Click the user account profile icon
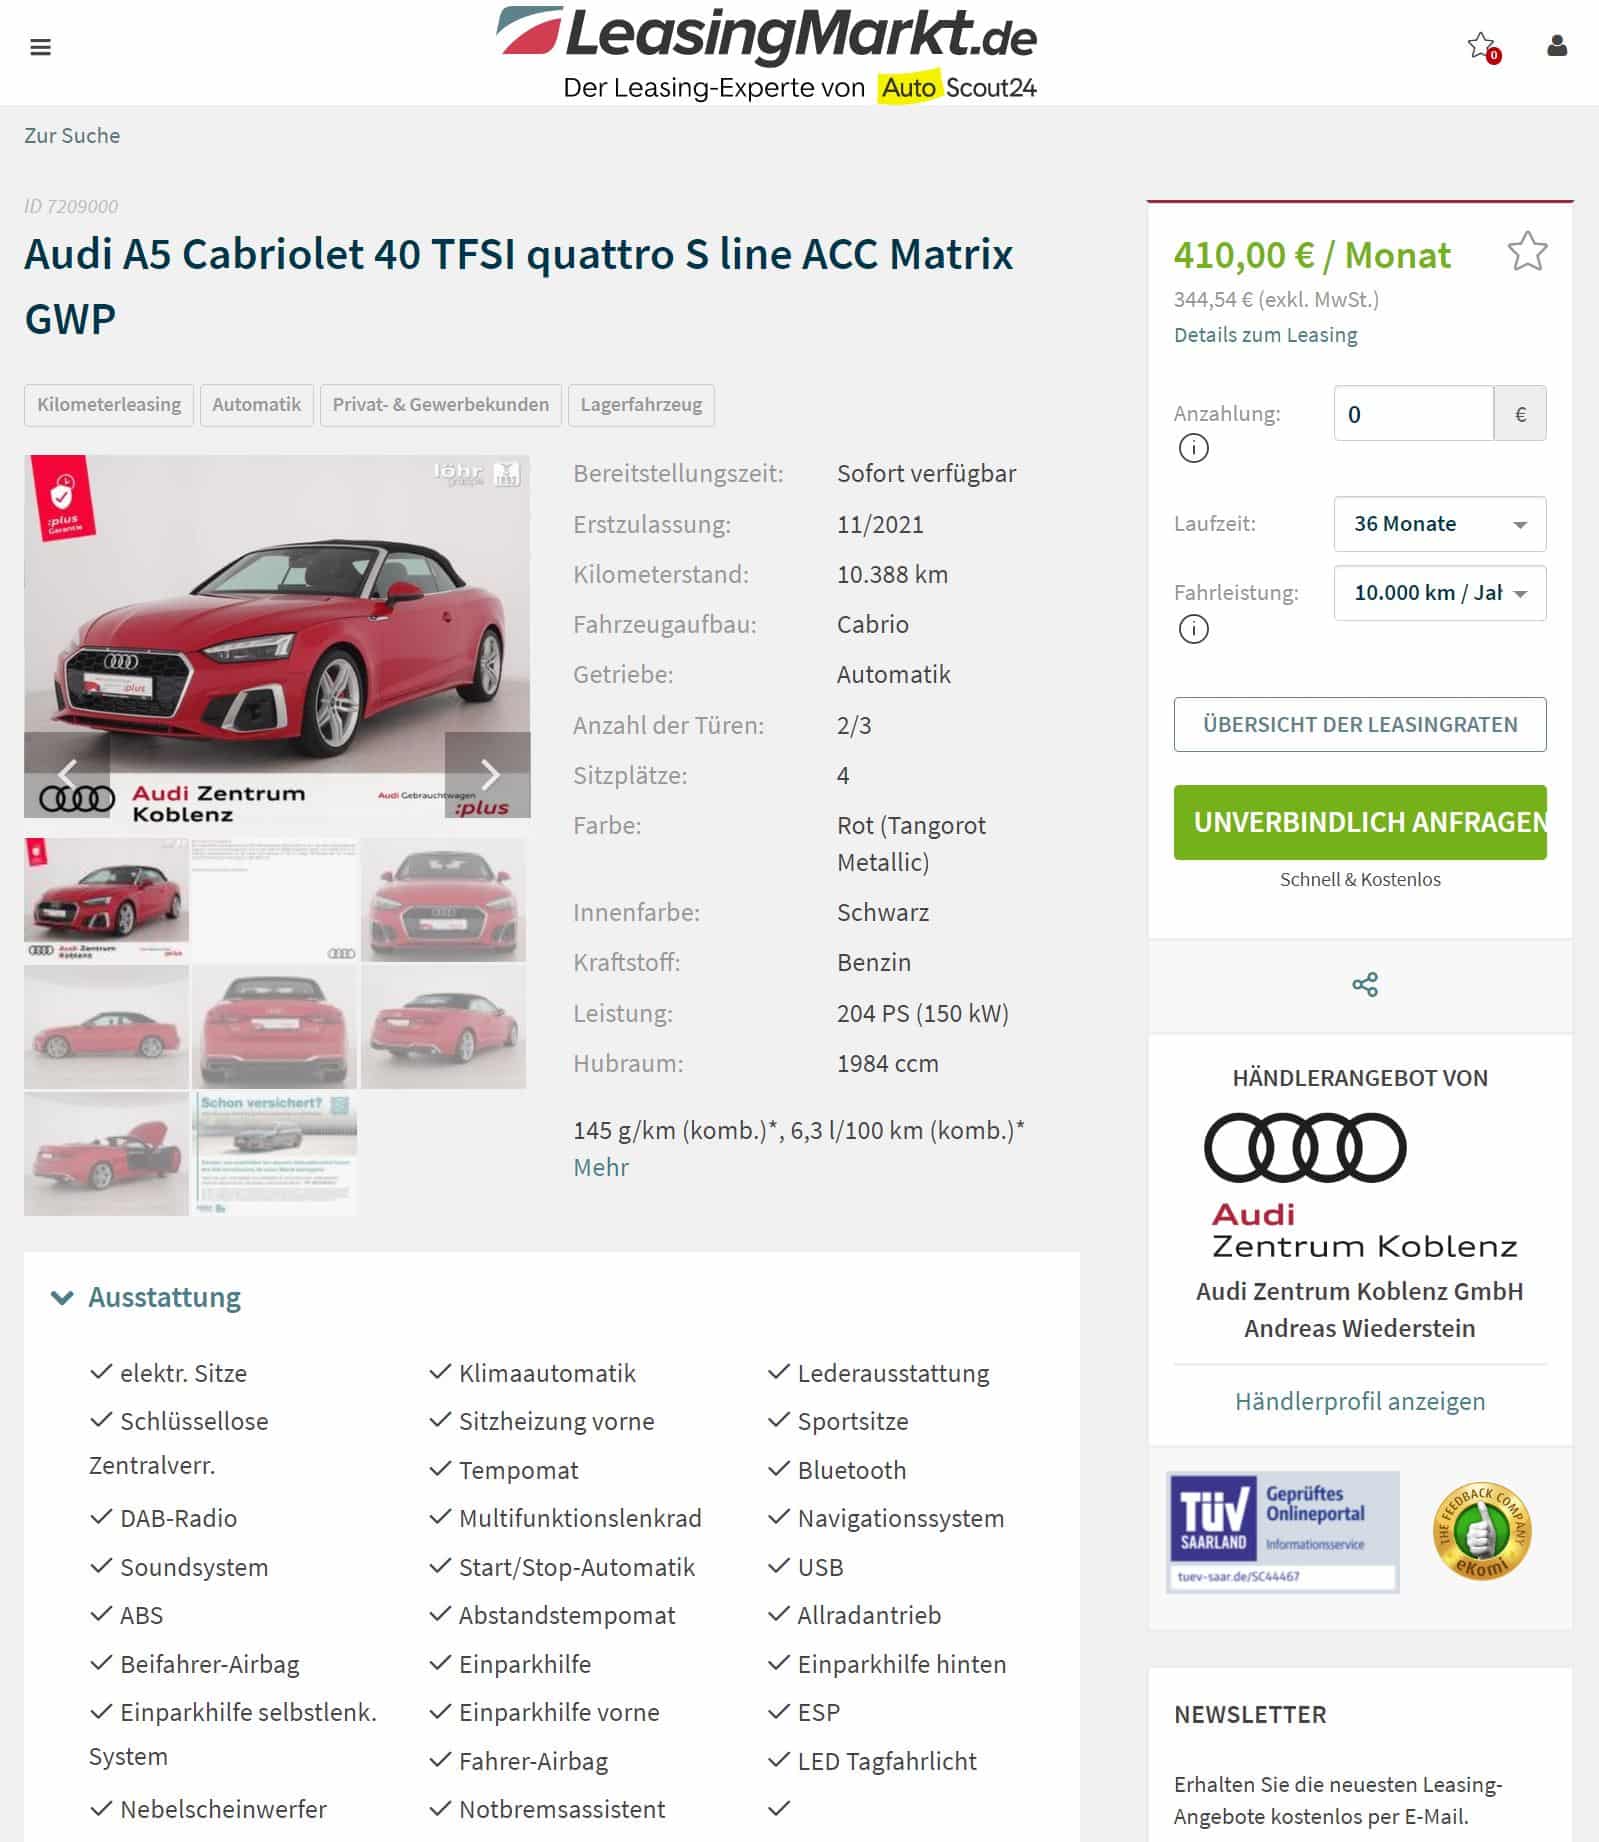 click(x=1557, y=46)
